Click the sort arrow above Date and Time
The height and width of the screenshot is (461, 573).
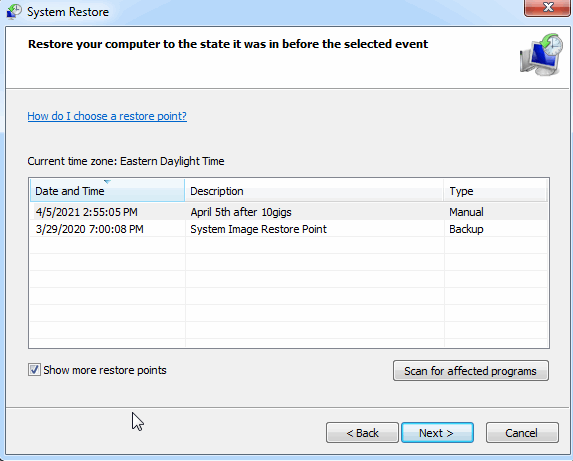coord(107,182)
